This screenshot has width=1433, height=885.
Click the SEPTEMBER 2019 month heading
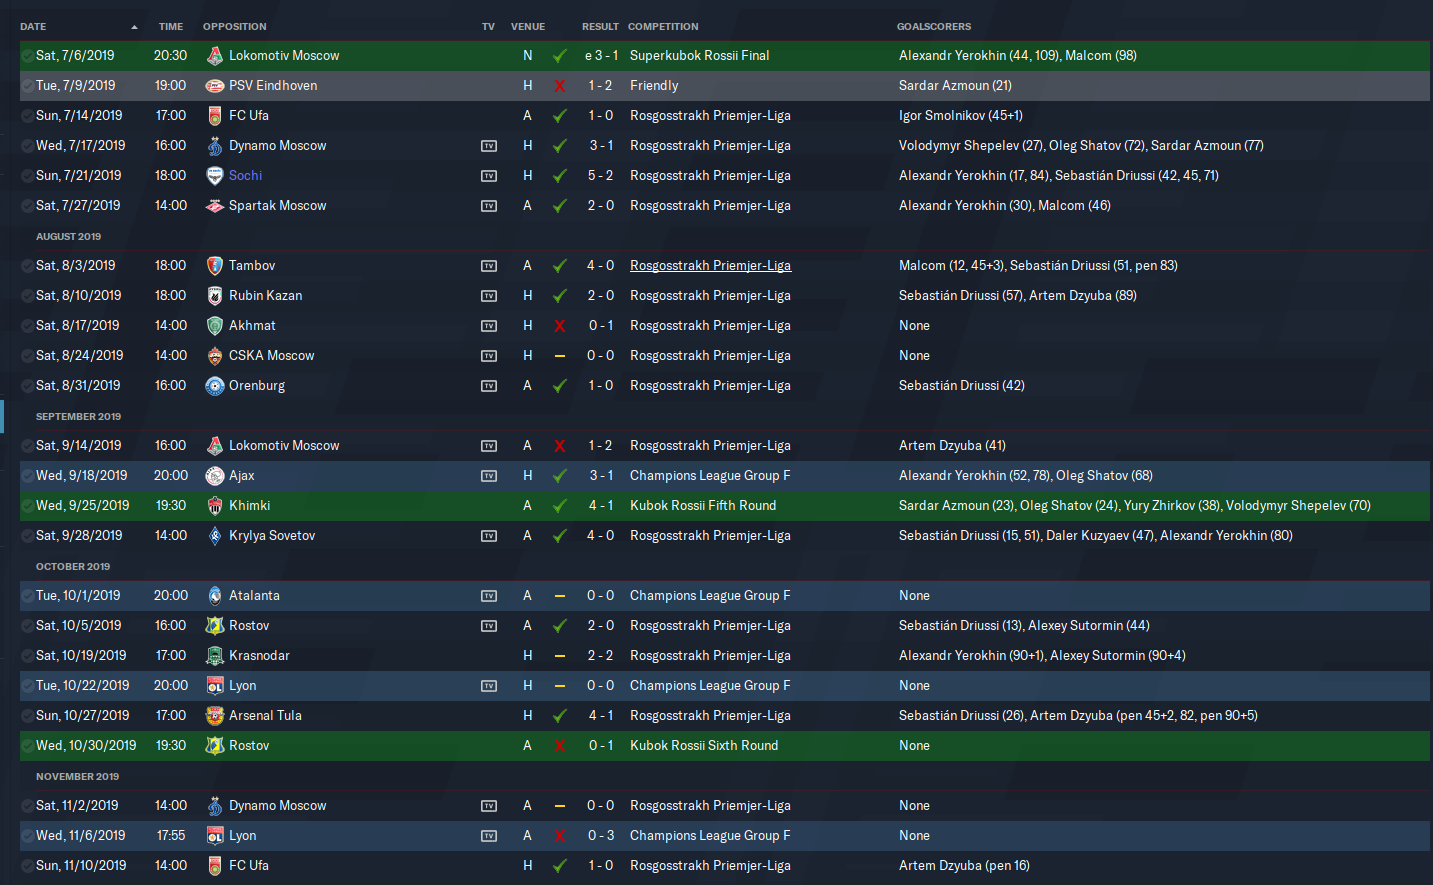click(x=78, y=417)
